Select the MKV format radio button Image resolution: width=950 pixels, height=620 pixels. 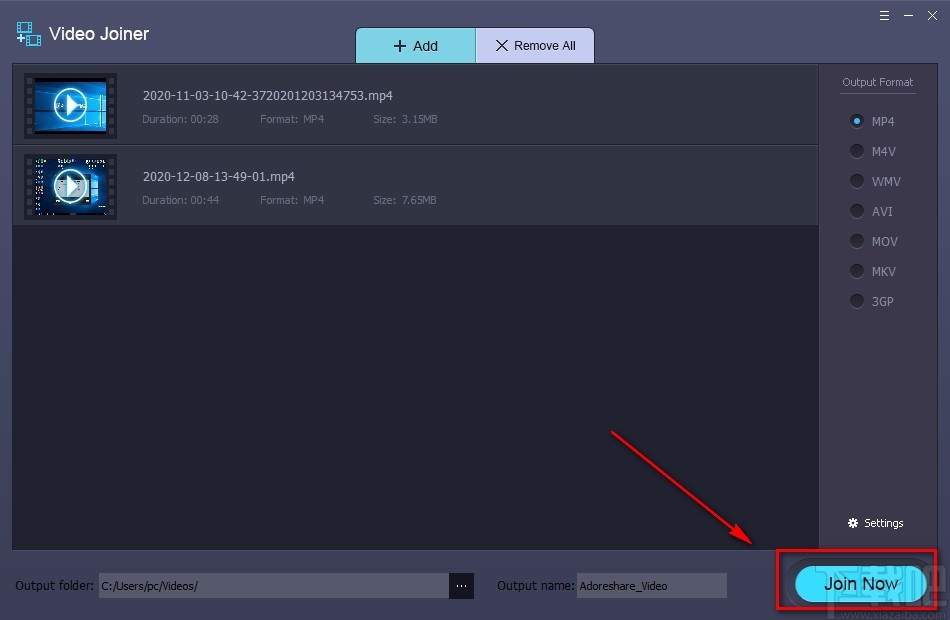coord(857,271)
